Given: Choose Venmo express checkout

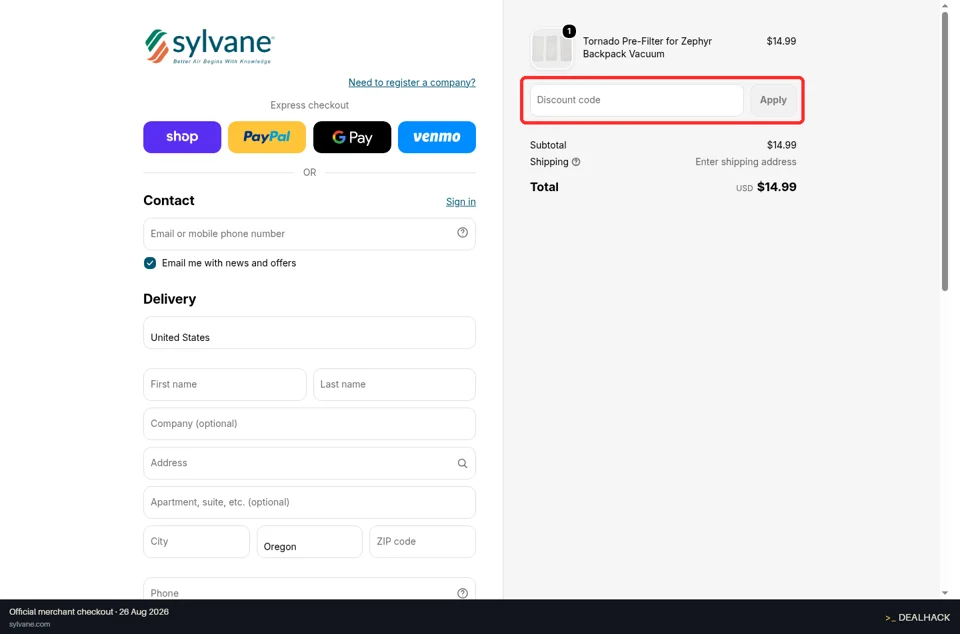Looking at the screenshot, I should [x=437, y=137].
